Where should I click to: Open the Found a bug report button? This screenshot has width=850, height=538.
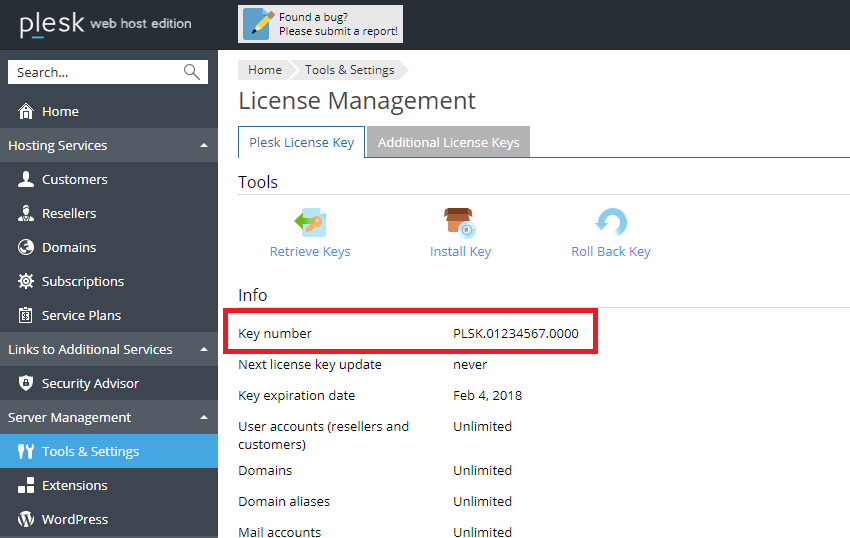point(321,24)
